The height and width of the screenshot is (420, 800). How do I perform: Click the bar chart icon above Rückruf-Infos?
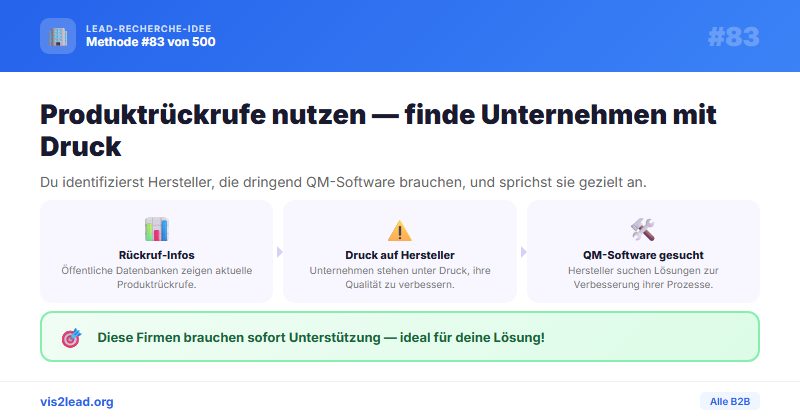click(x=156, y=229)
